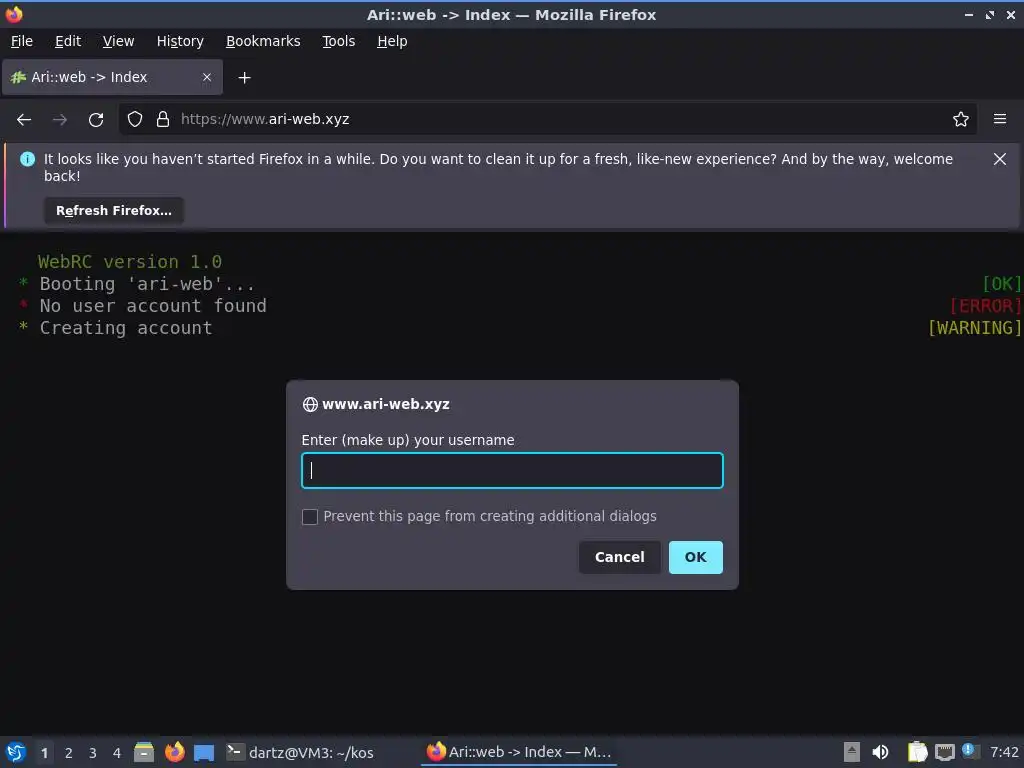Click the Refresh Firefox… button
This screenshot has width=1024, height=768.
pos(114,210)
